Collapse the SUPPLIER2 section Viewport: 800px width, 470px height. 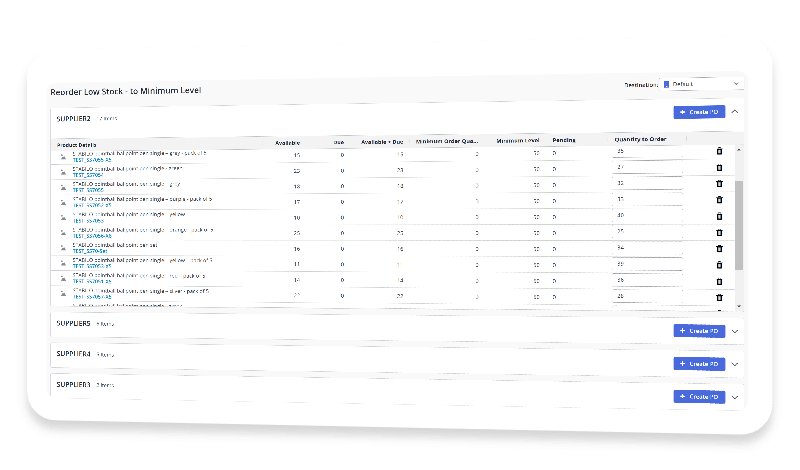click(735, 112)
